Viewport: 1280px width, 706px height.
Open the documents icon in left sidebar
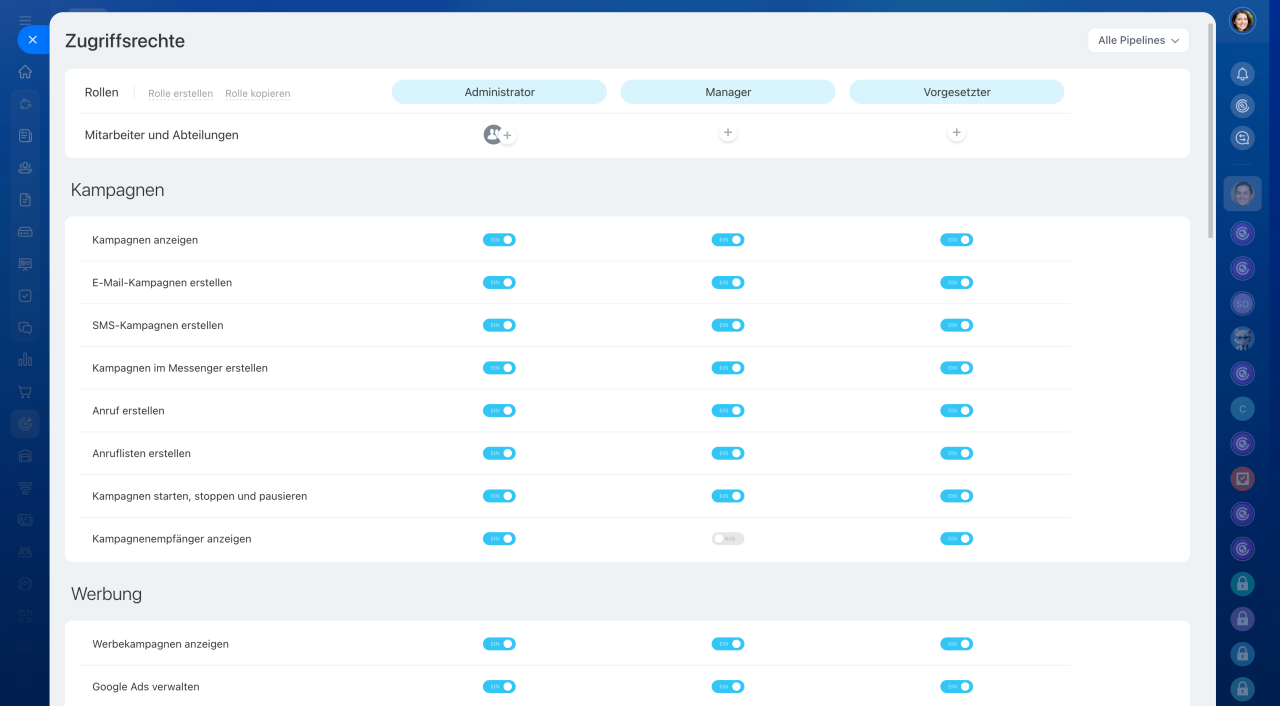point(25,200)
